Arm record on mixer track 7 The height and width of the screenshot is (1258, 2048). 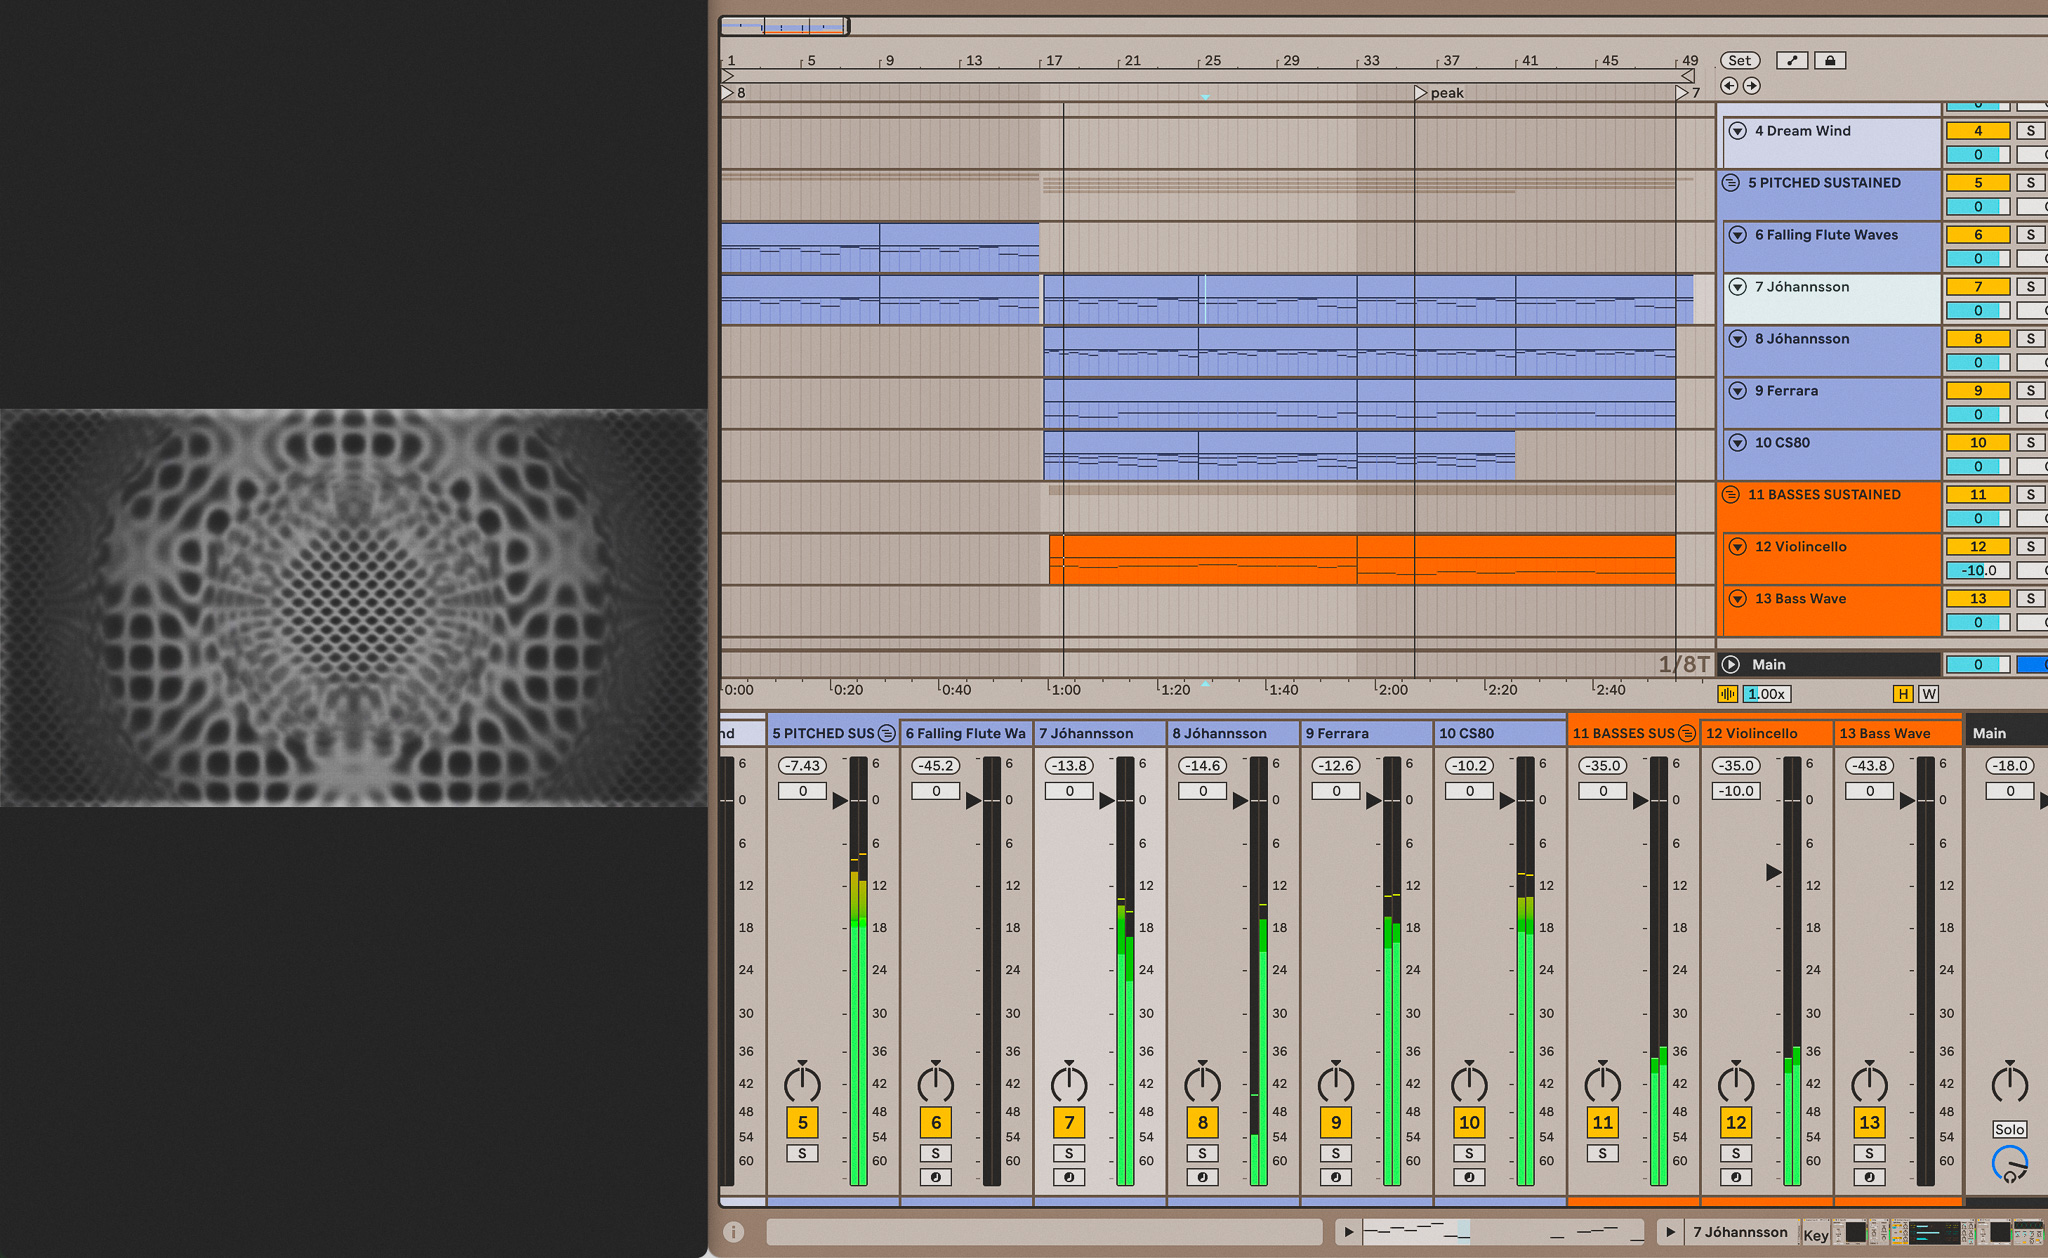(x=1069, y=1177)
